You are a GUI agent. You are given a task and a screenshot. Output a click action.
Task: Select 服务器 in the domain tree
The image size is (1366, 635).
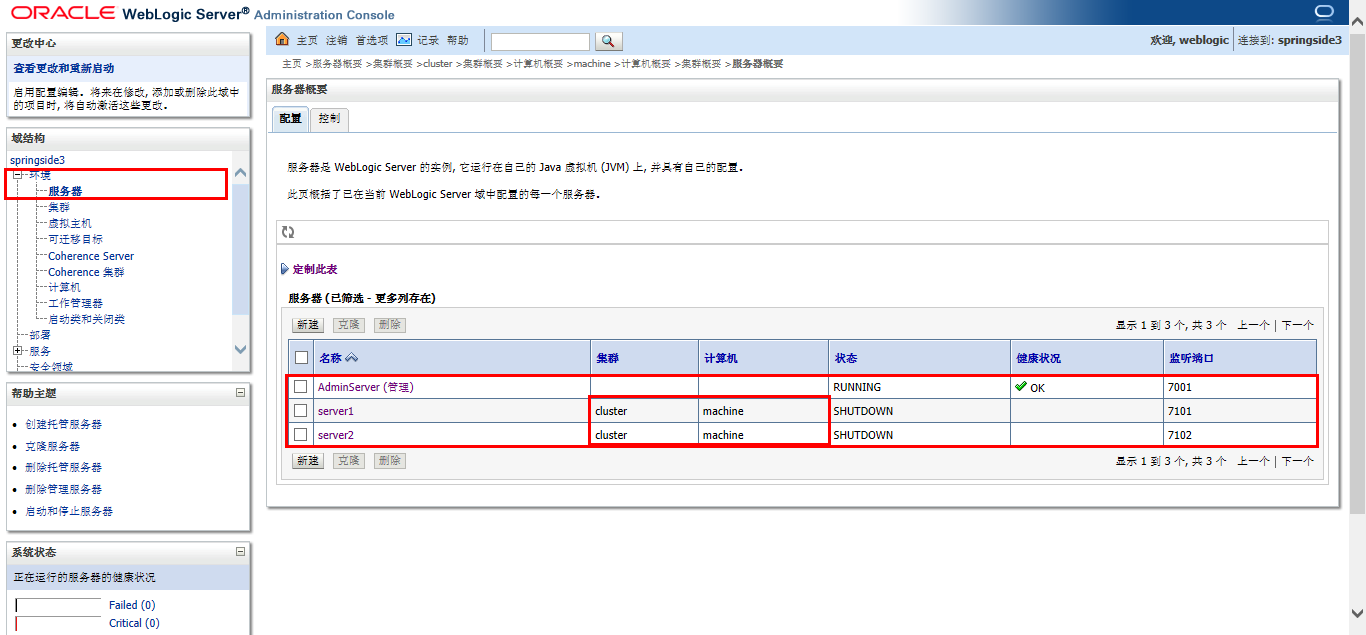65,191
